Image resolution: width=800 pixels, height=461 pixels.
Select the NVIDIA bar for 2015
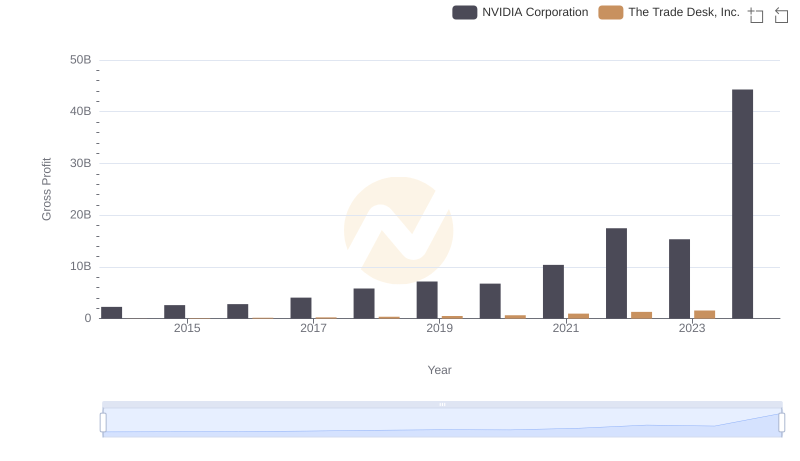[x=174, y=312]
